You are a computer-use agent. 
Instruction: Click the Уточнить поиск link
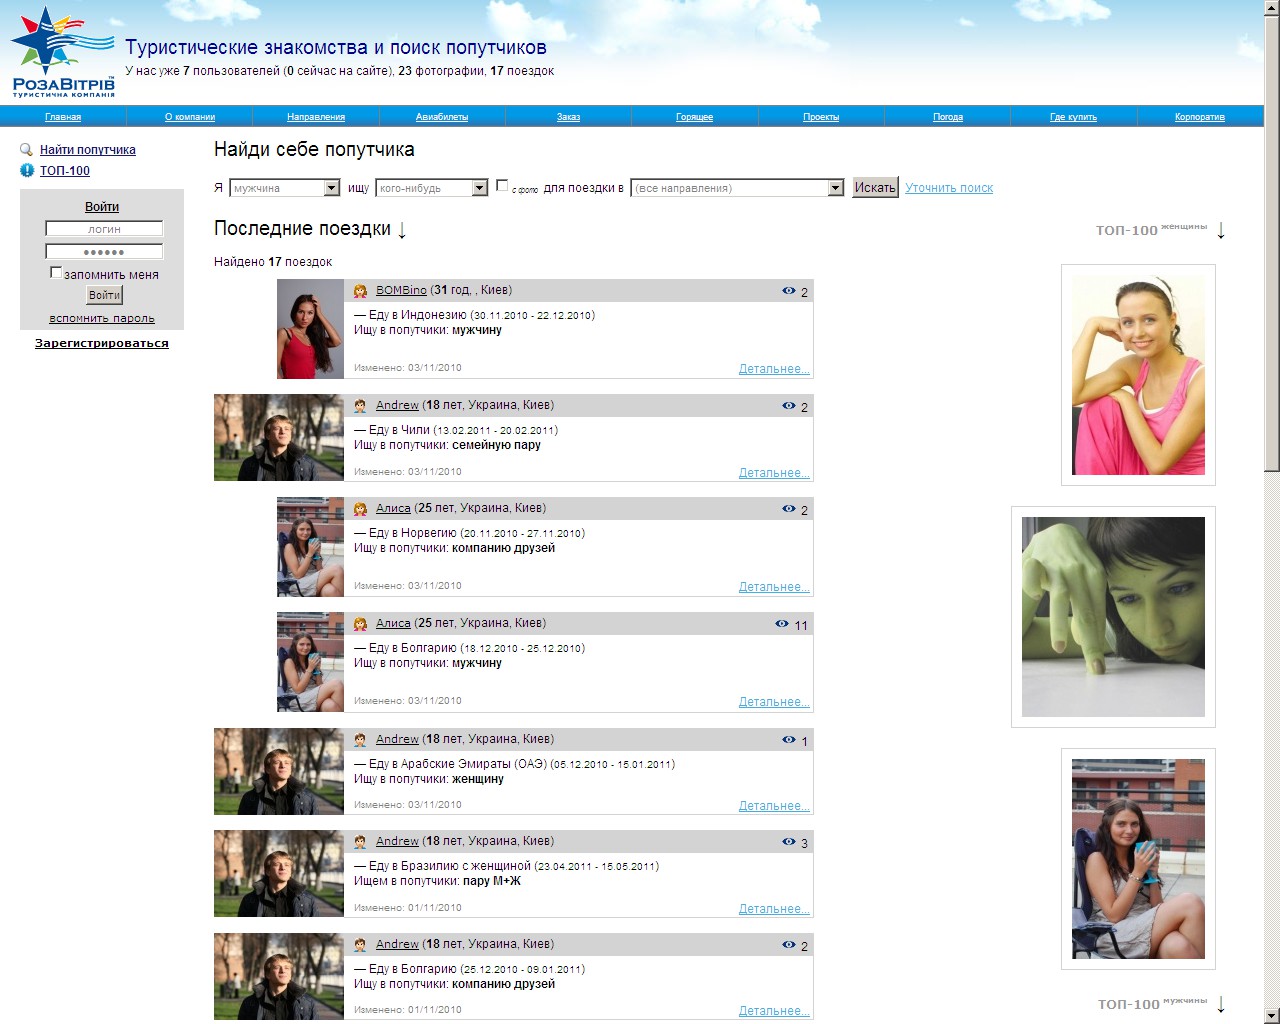point(949,188)
